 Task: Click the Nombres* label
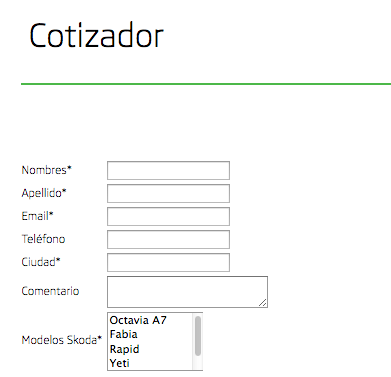point(47,170)
